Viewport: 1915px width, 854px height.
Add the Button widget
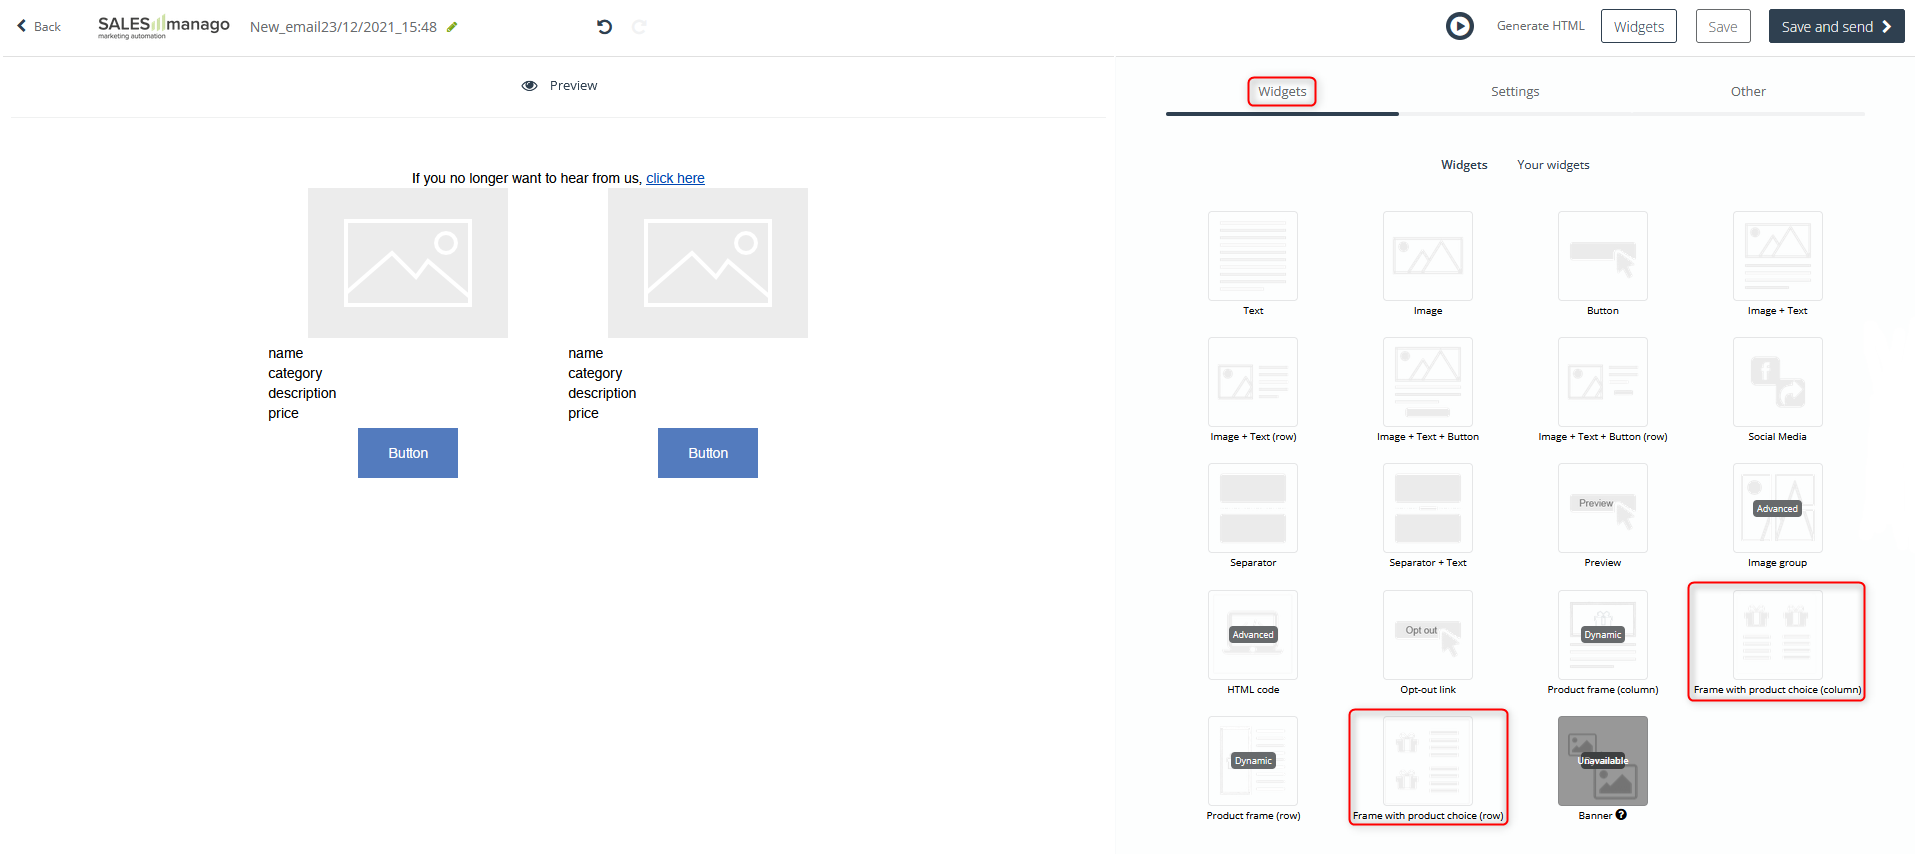[x=1603, y=256]
